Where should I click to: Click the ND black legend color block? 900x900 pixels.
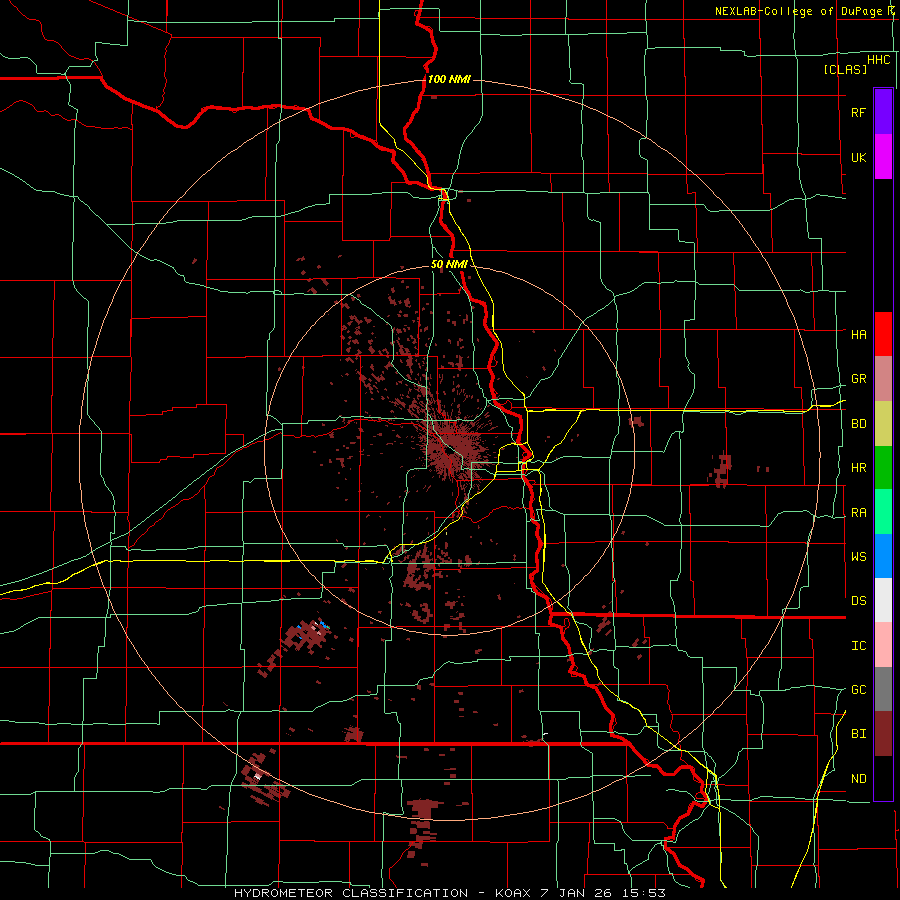click(883, 778)
